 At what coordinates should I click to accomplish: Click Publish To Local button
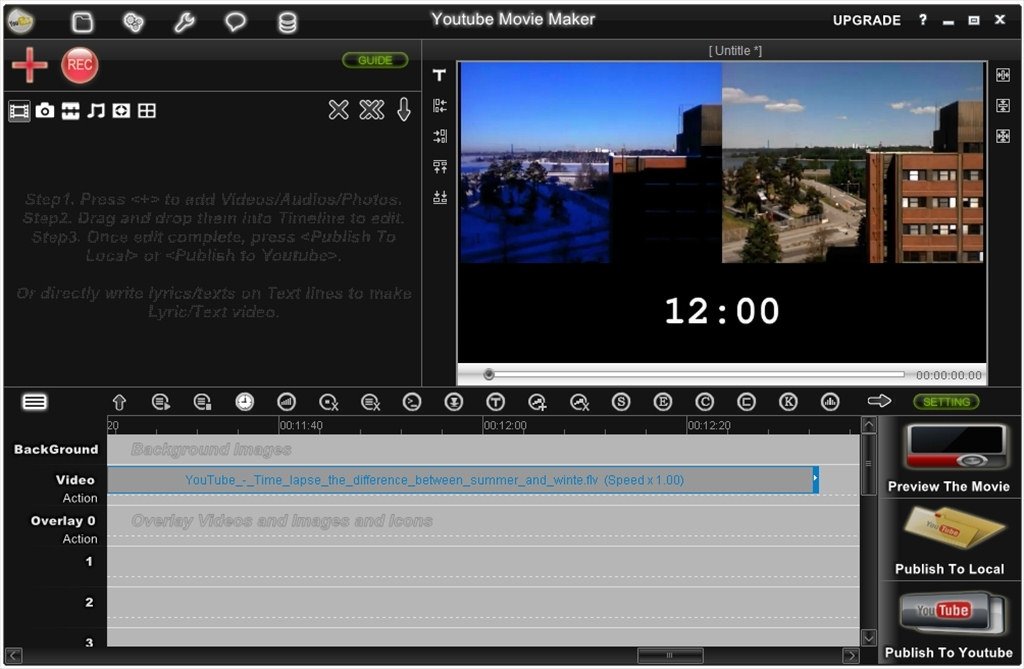tap(949, 540)
